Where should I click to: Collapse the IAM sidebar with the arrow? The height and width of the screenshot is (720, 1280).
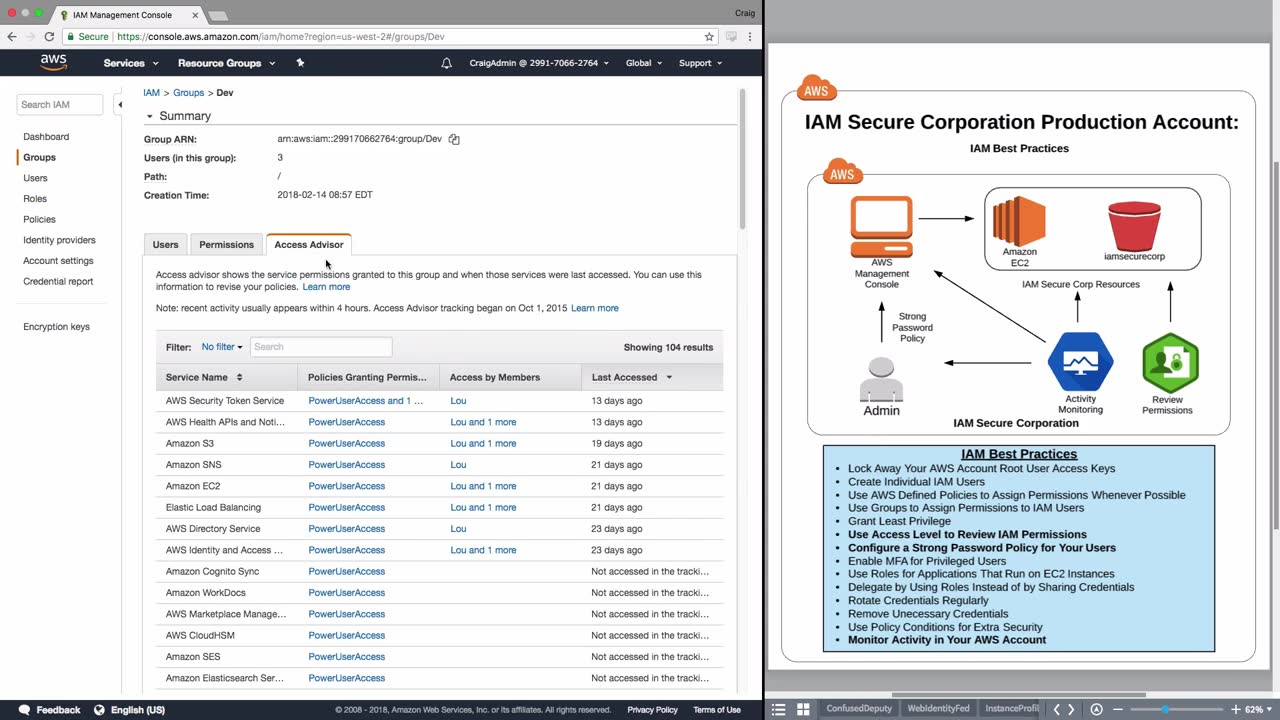119,104
